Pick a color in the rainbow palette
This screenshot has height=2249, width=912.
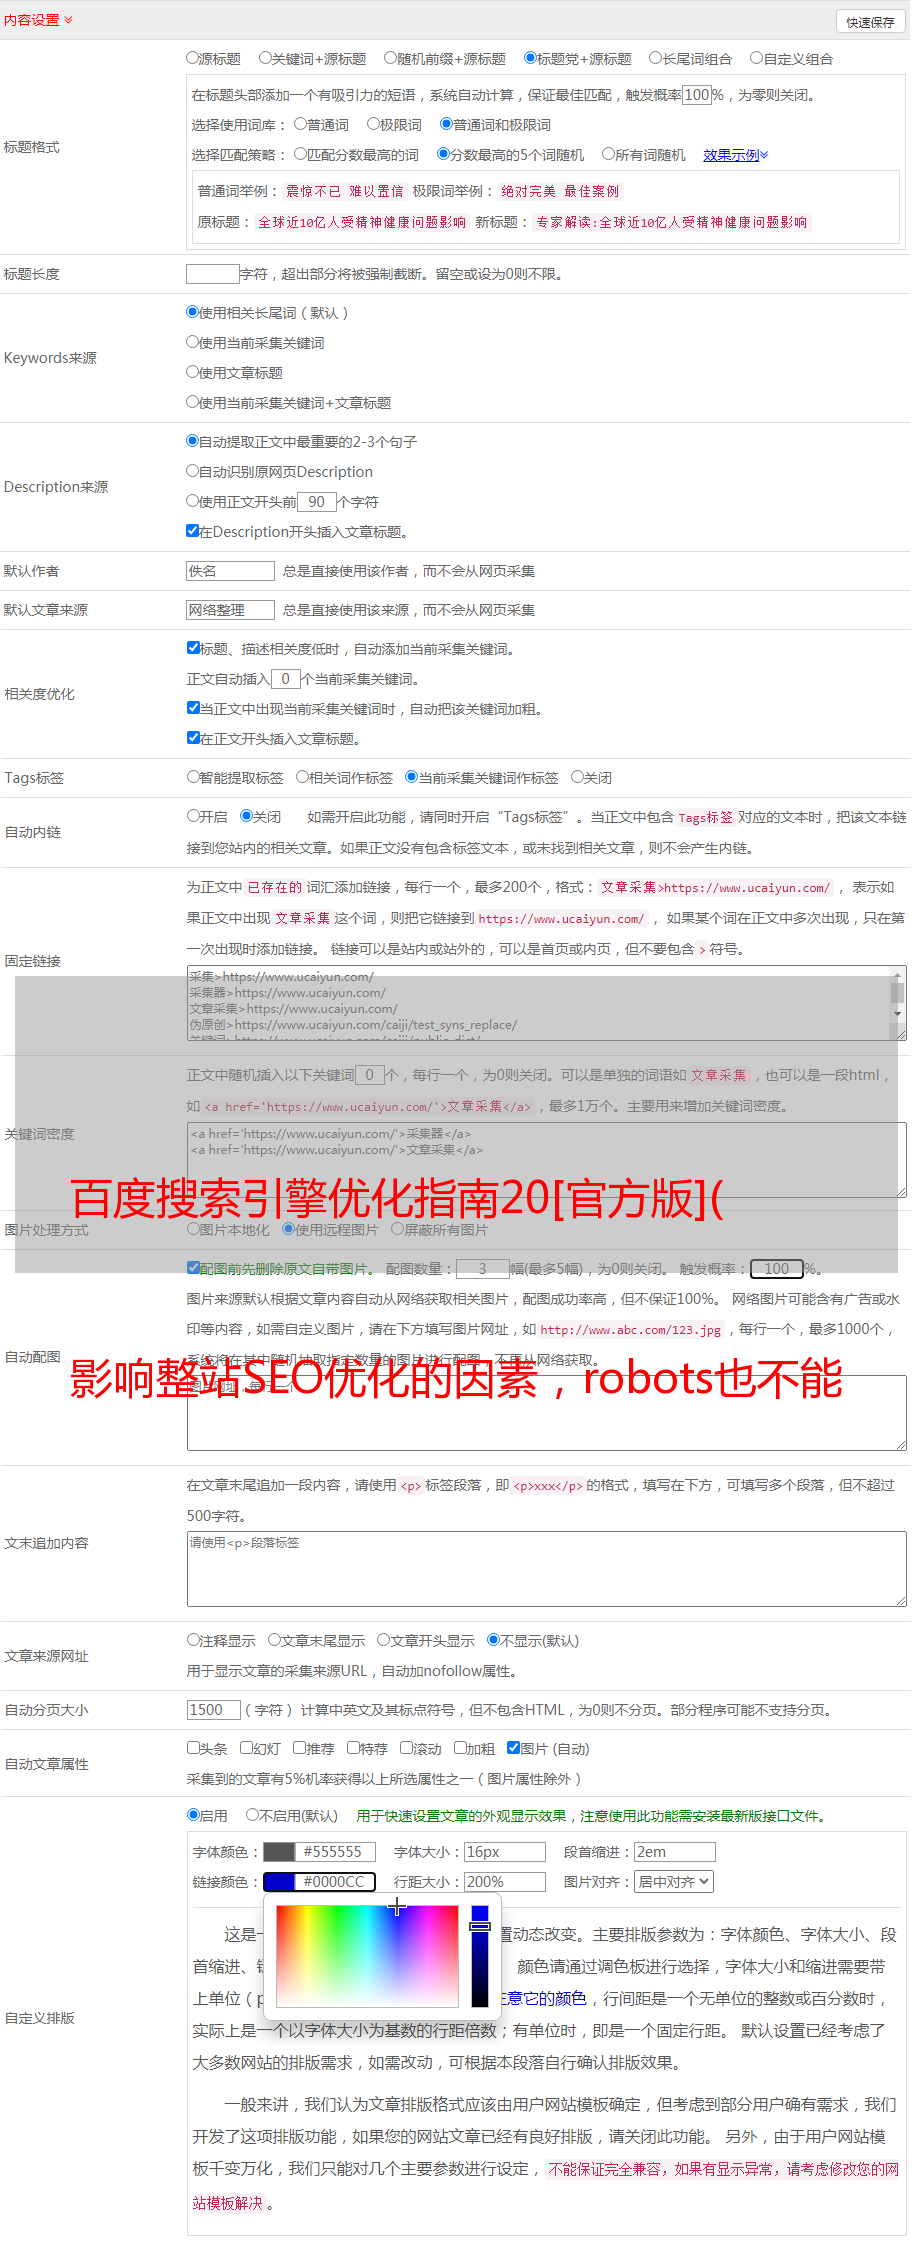(367, 1956)
